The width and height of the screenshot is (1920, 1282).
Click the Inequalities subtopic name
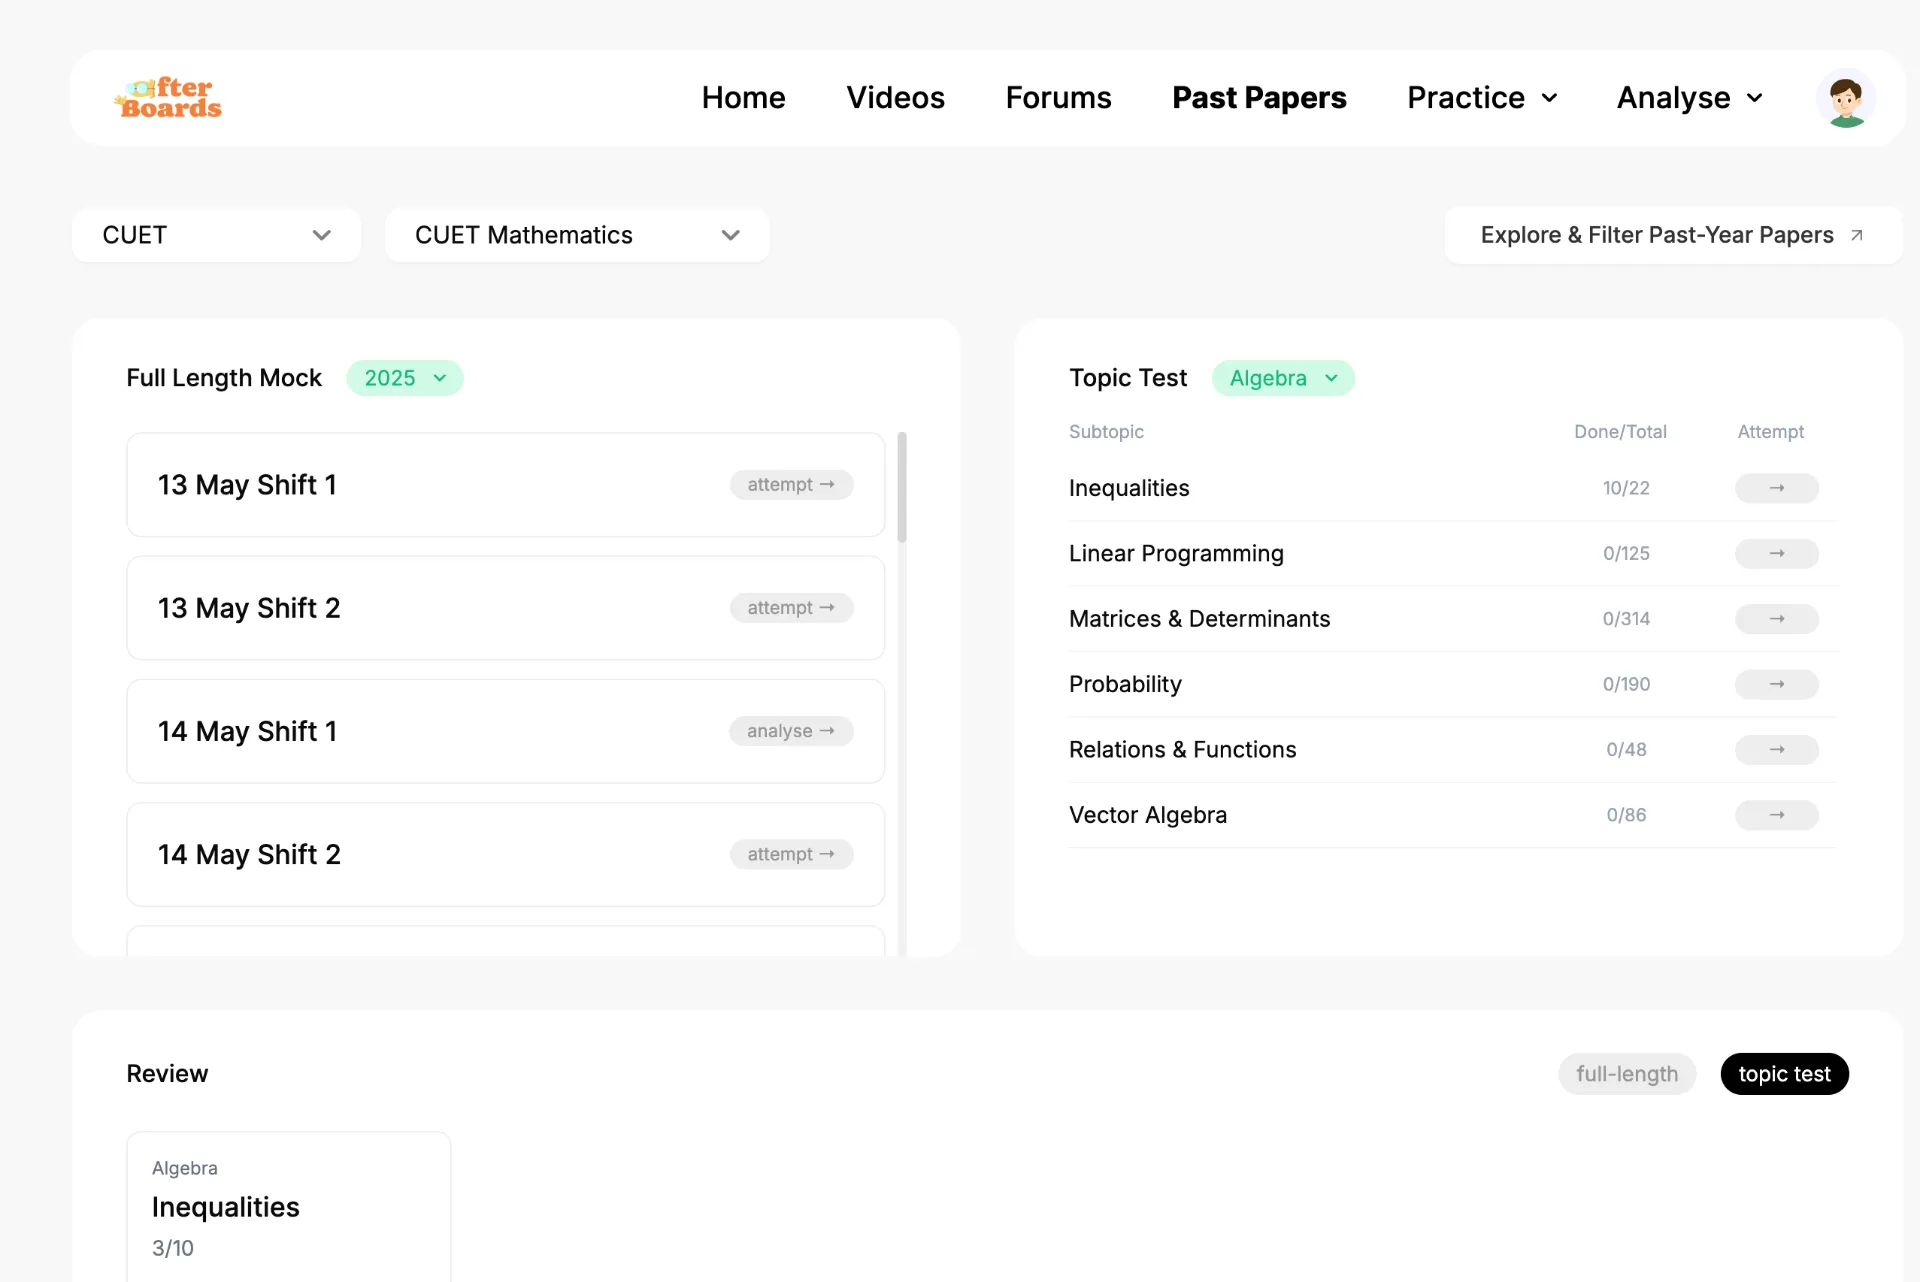1129,488
